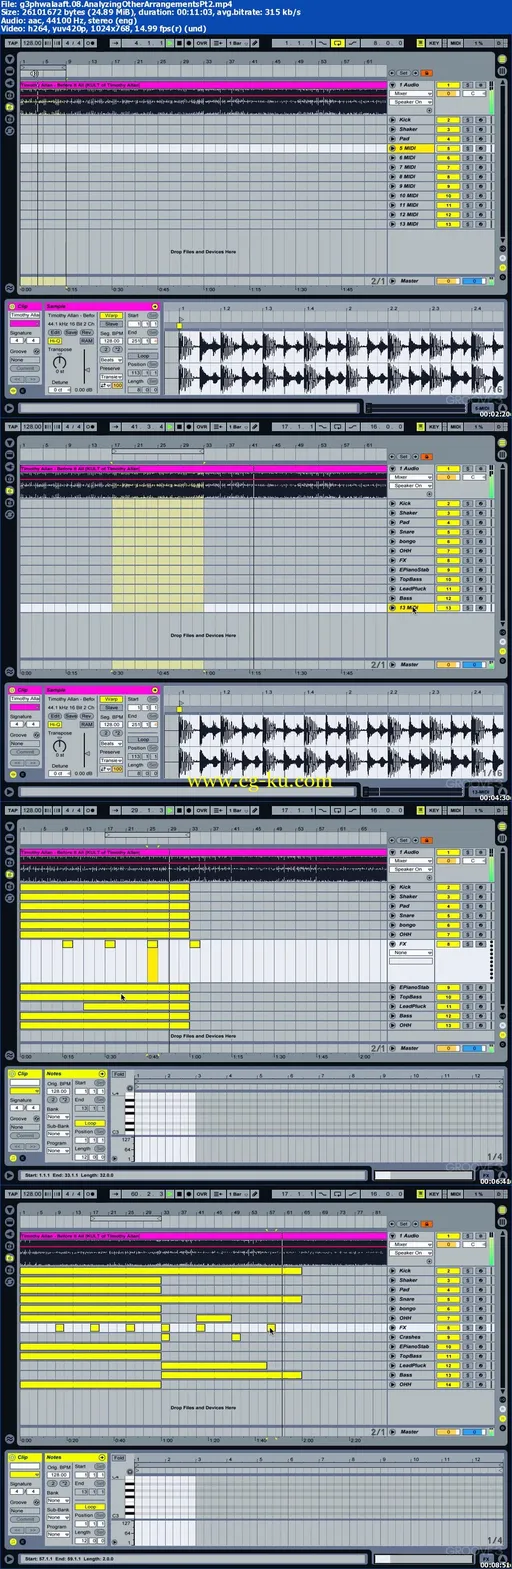Arm the Snare track in second frame
The height and width of the screenshot is (1569, 512).
click(481, 532)
